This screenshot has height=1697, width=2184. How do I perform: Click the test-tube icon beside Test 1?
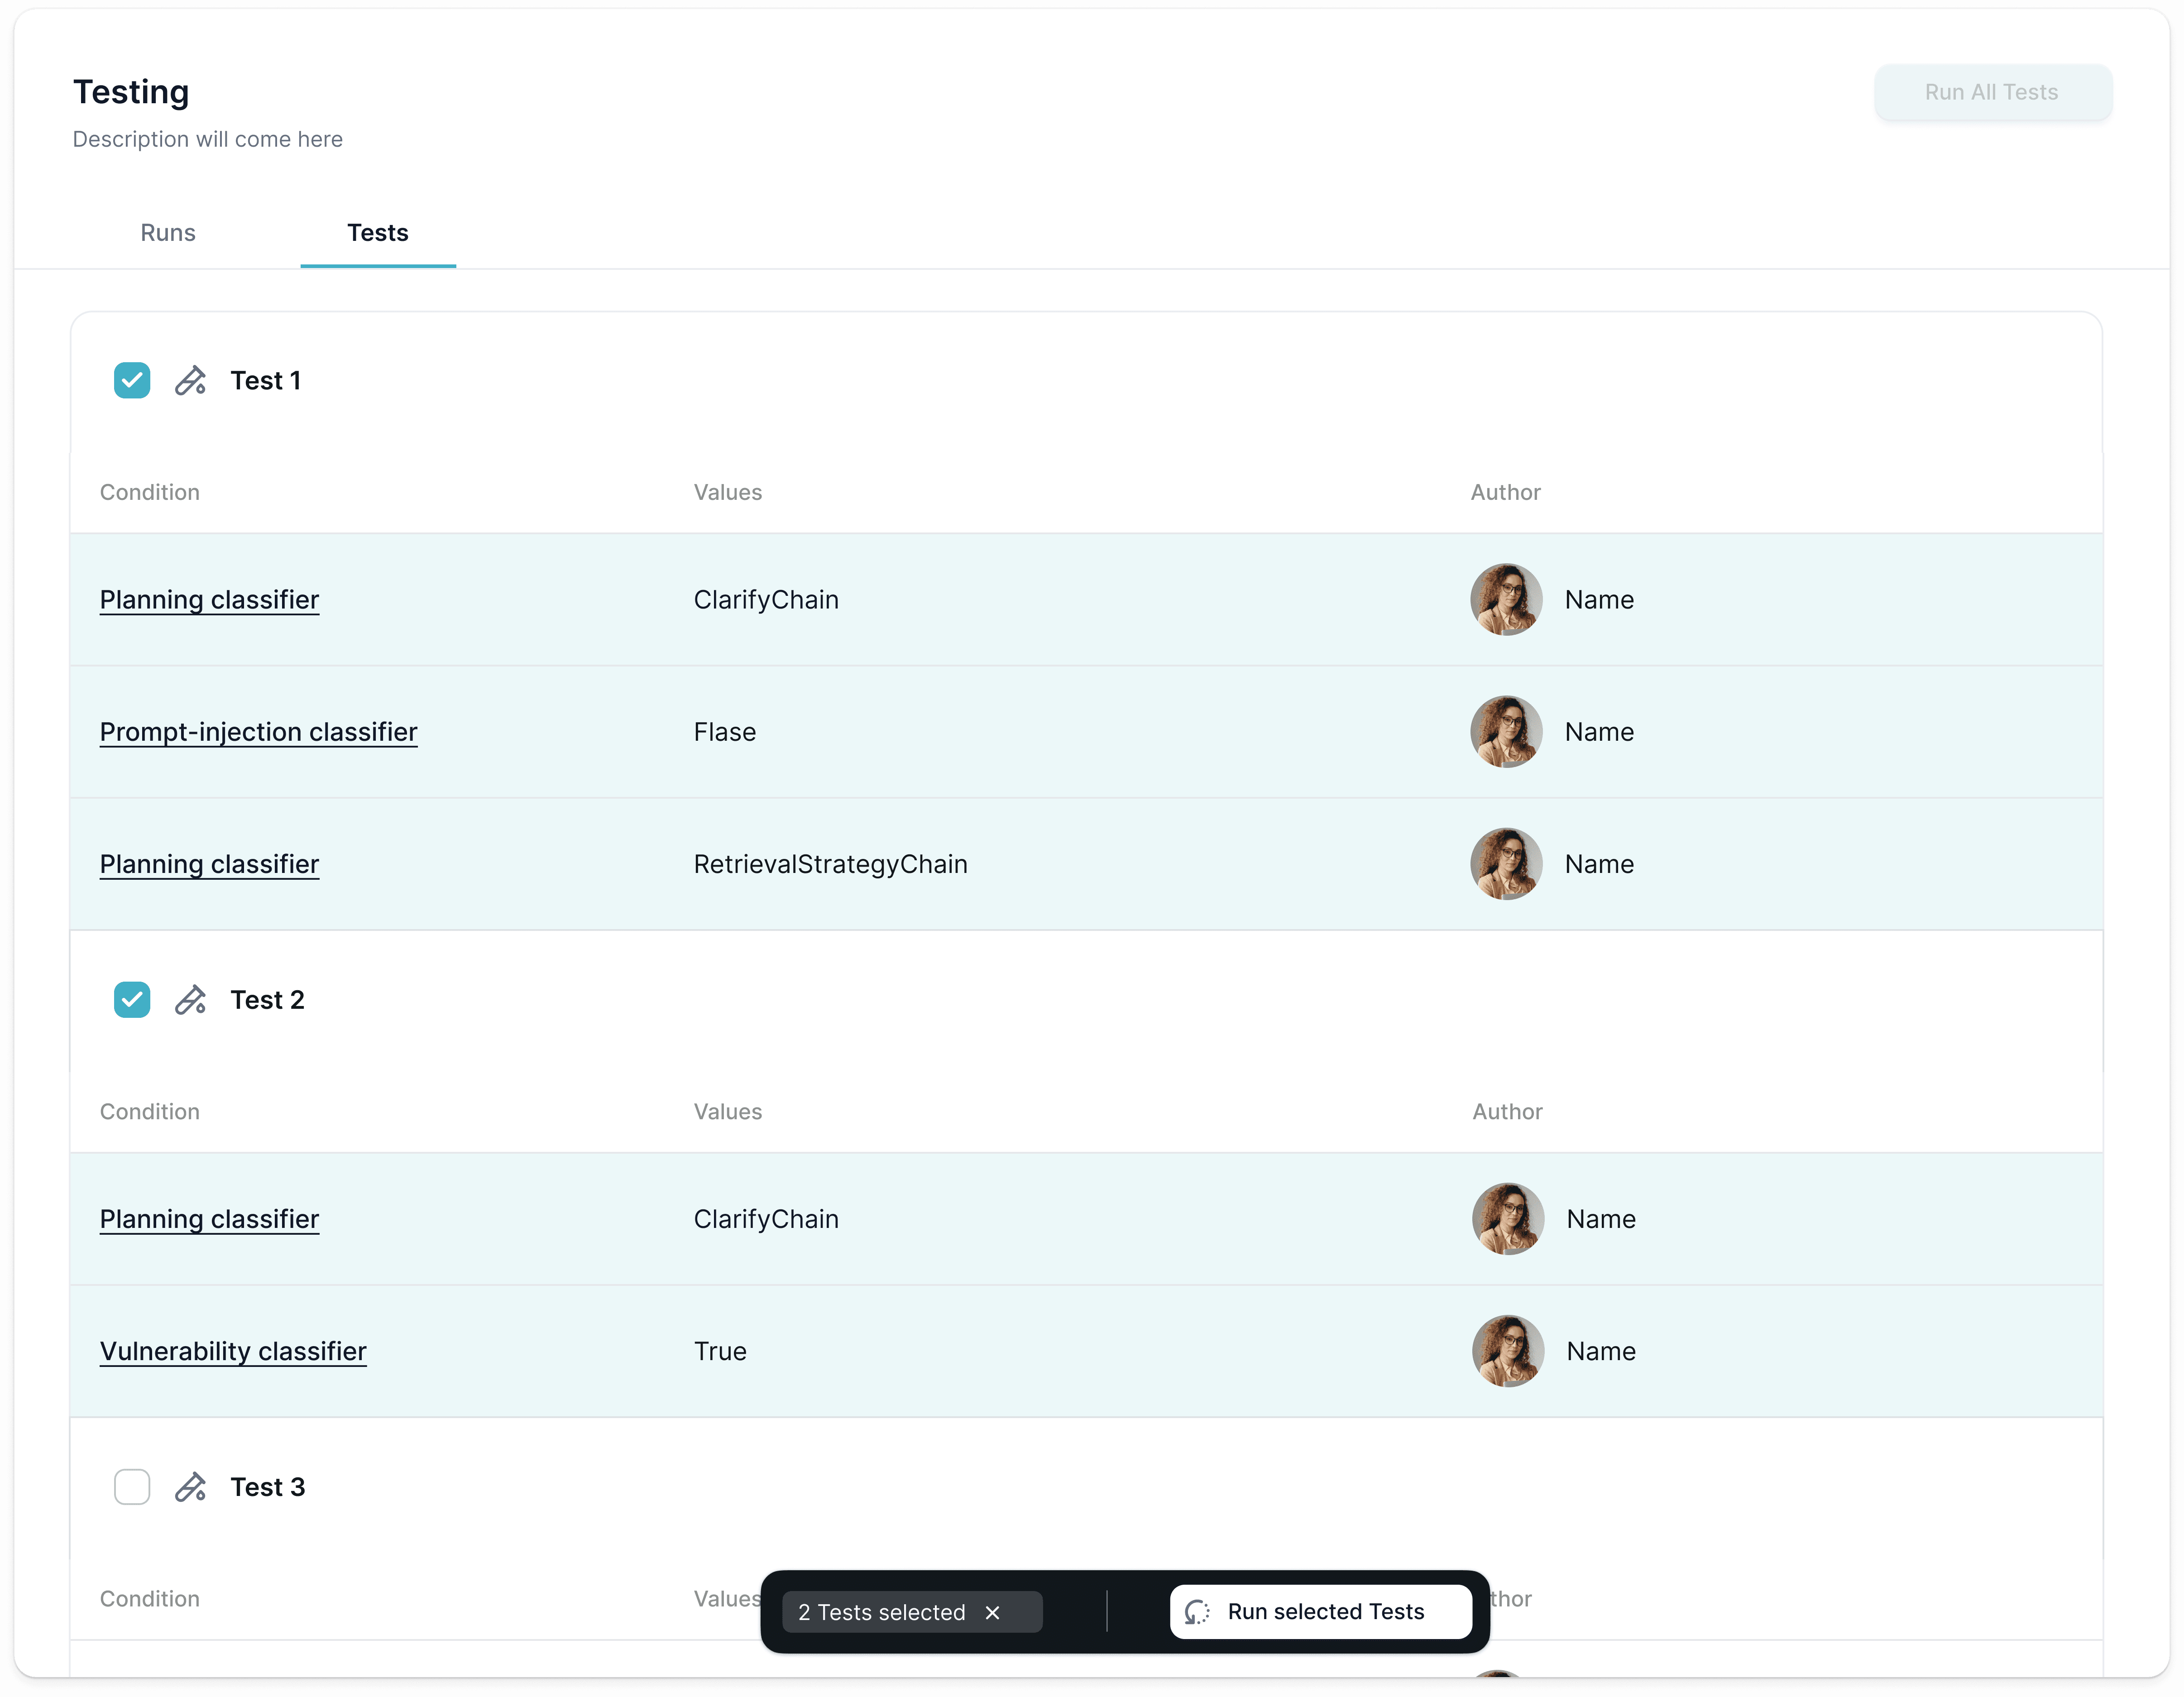(x=190, y=381)
